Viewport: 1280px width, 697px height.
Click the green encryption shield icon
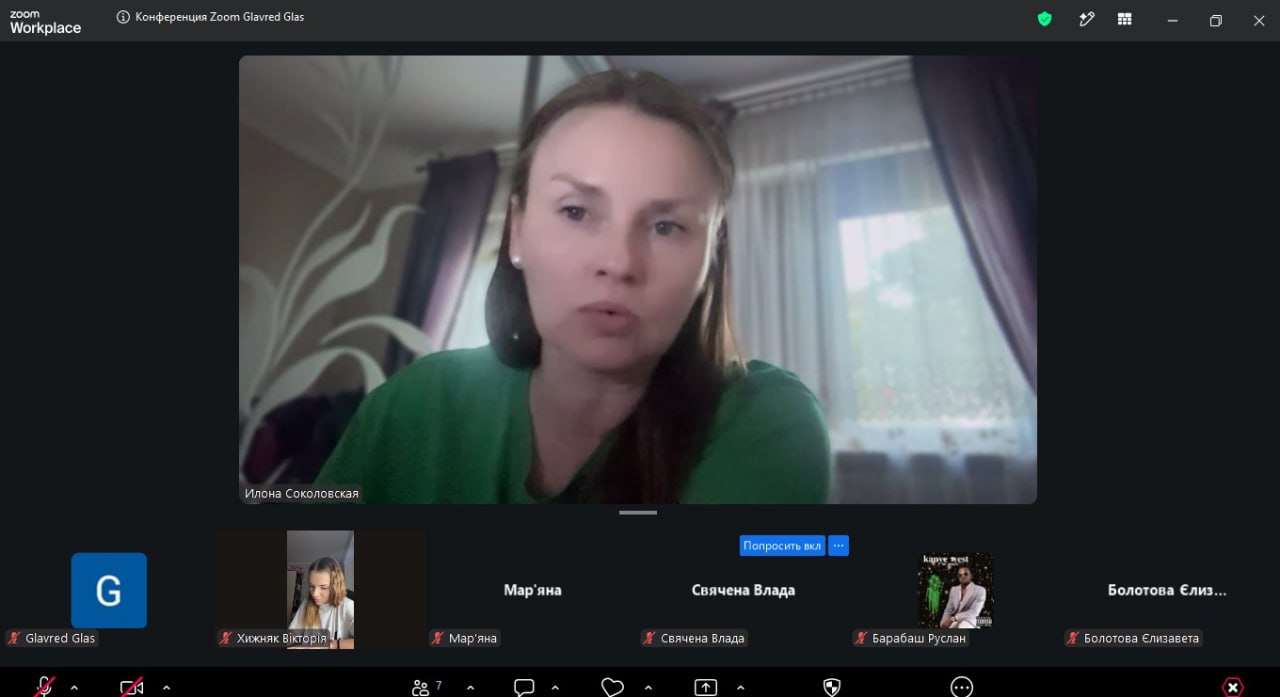point(1044,19)
